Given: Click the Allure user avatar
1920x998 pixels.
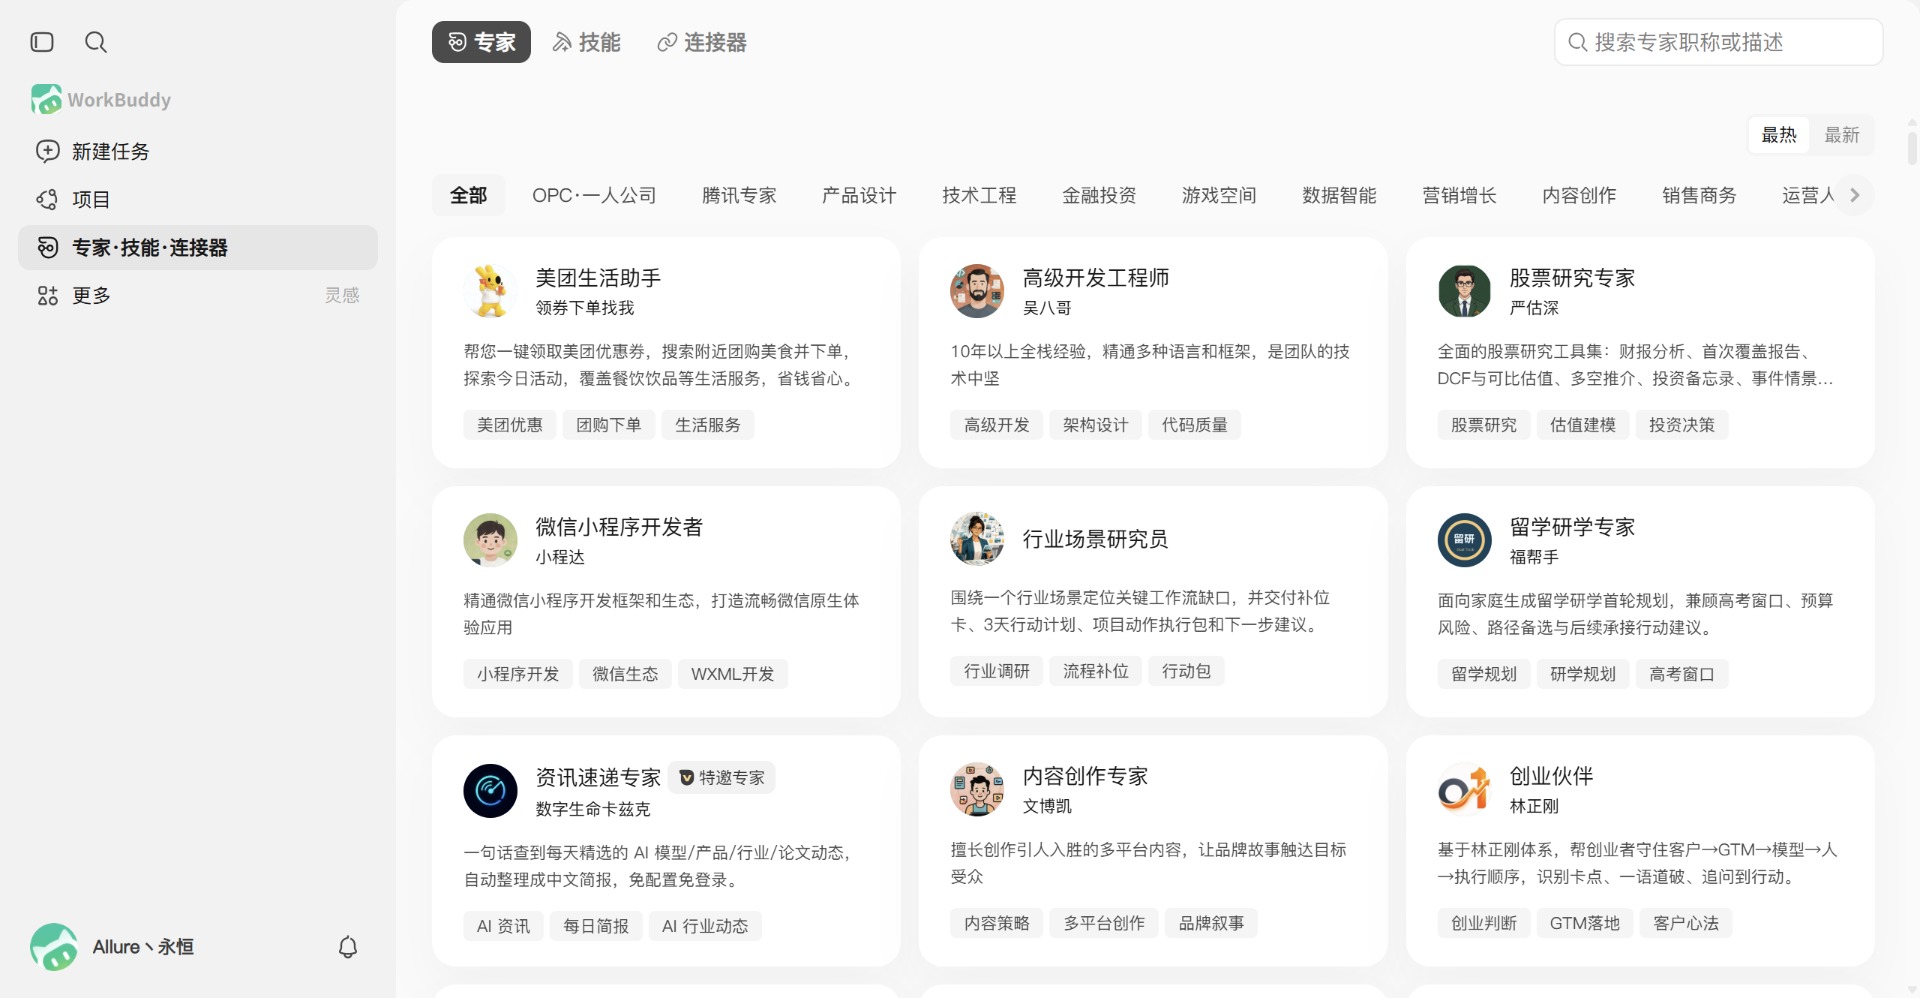Looking at the screenshot, I should pos(54,947).
